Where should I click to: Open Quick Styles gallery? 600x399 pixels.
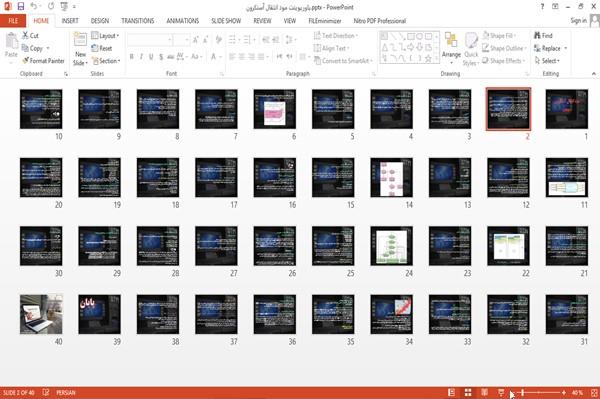click(x=471, y=49)
